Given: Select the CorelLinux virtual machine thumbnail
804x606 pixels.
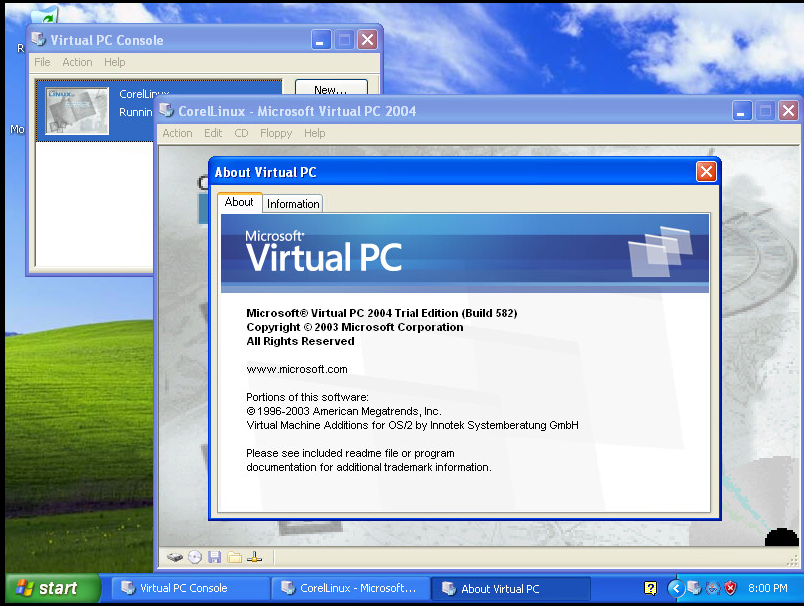Looking at the screenshot, I should (77, 110).
